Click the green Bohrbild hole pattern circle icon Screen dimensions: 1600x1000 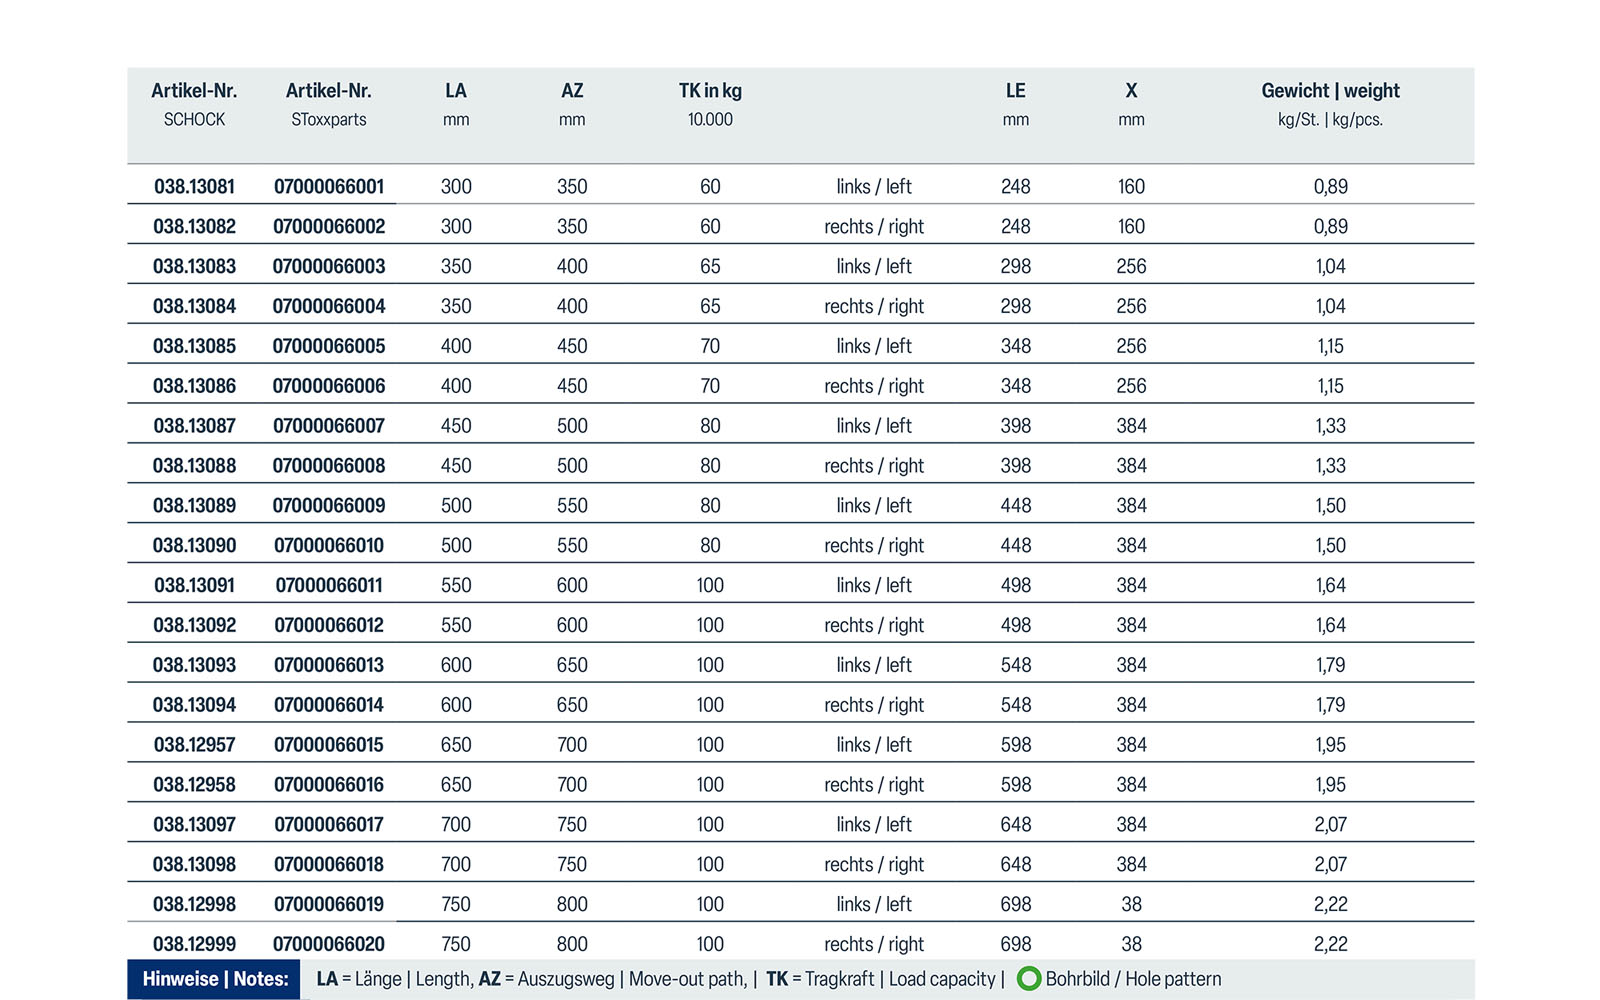tap(1029, 979)
